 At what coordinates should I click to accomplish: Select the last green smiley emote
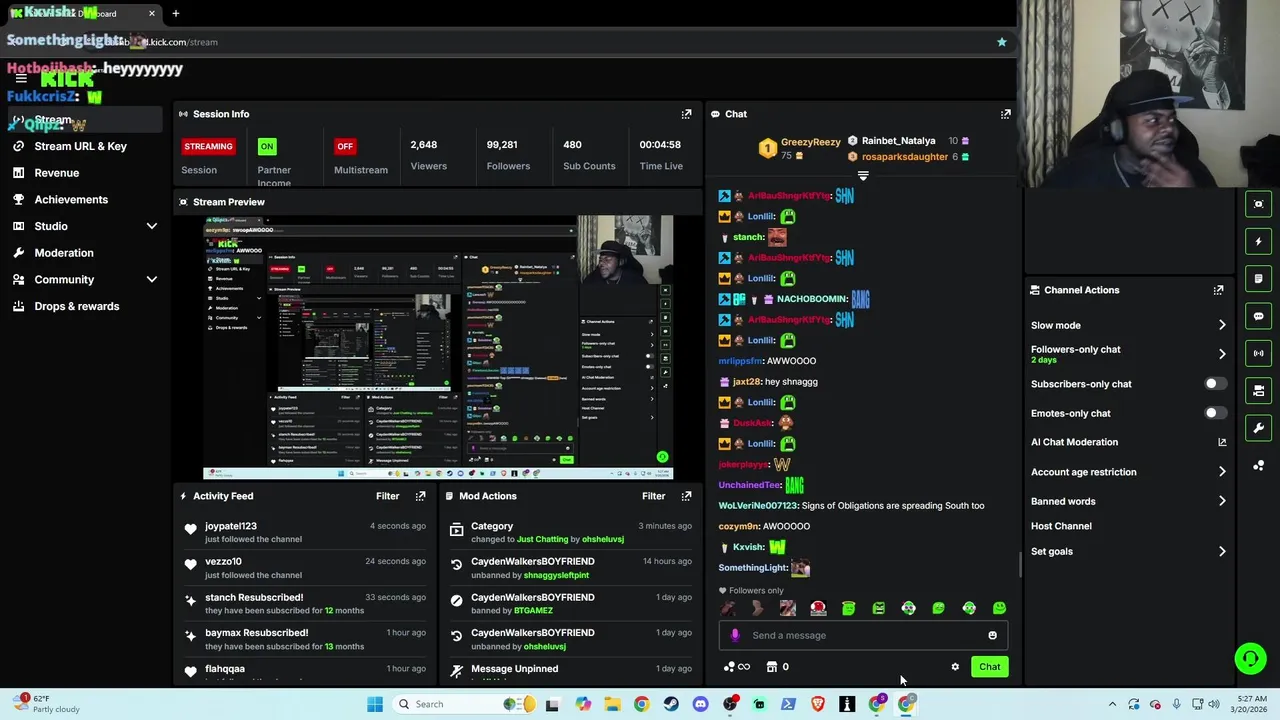click(999, 608)
